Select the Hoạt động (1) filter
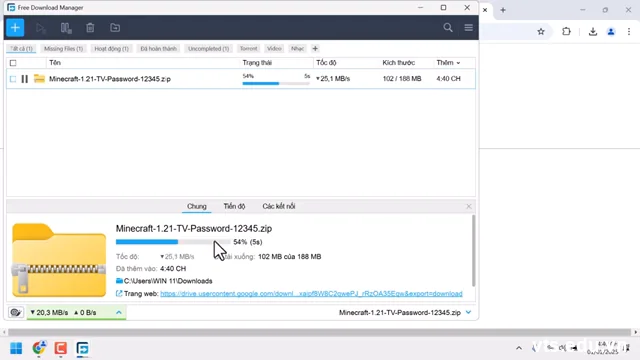The image size is (640, 360). (111, 49)
